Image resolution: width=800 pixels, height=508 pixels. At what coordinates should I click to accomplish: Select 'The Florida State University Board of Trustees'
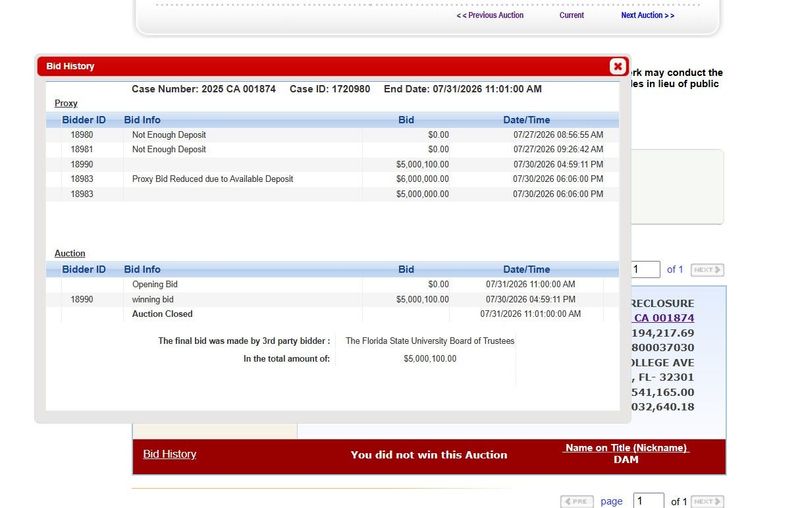tap(430, 341)
